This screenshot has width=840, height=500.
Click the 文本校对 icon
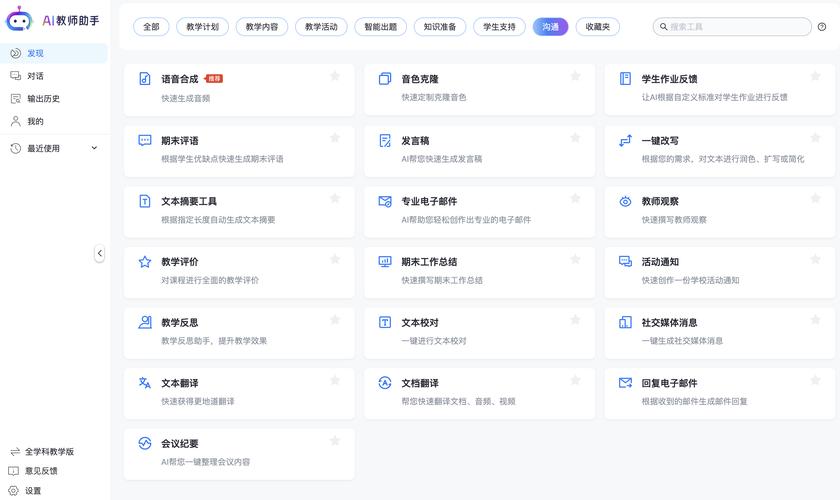click(x=385, y=322)
